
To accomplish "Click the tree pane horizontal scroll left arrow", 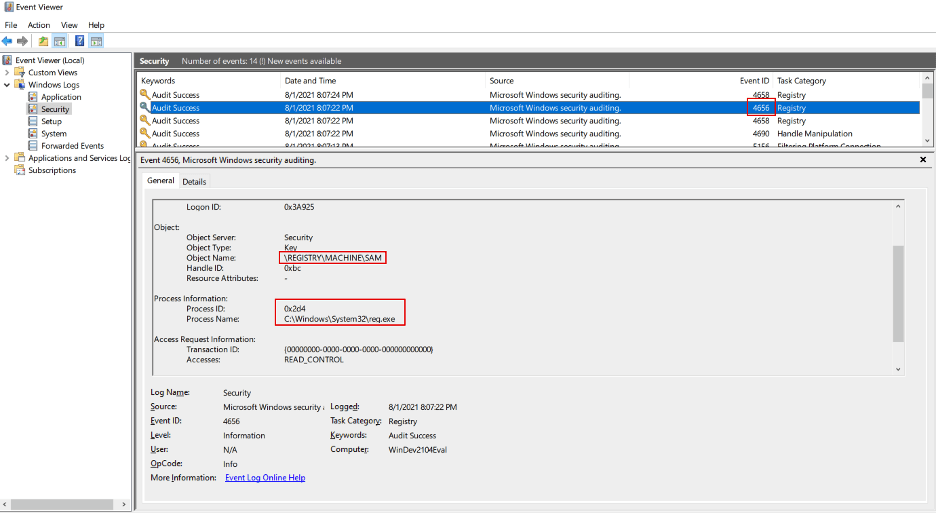I will [x=5, y=504].
